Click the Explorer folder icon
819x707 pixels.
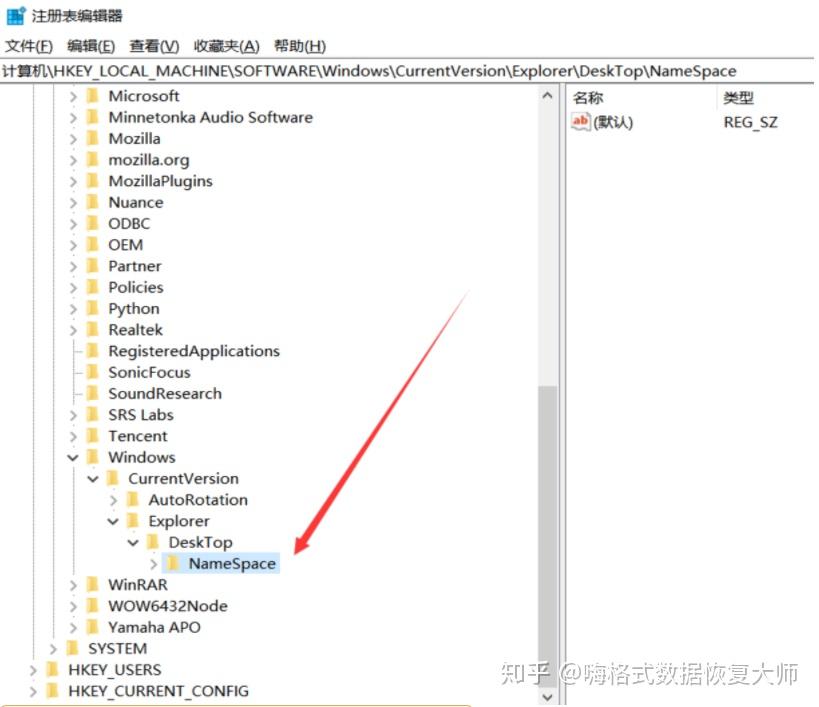tap(133, 521)
